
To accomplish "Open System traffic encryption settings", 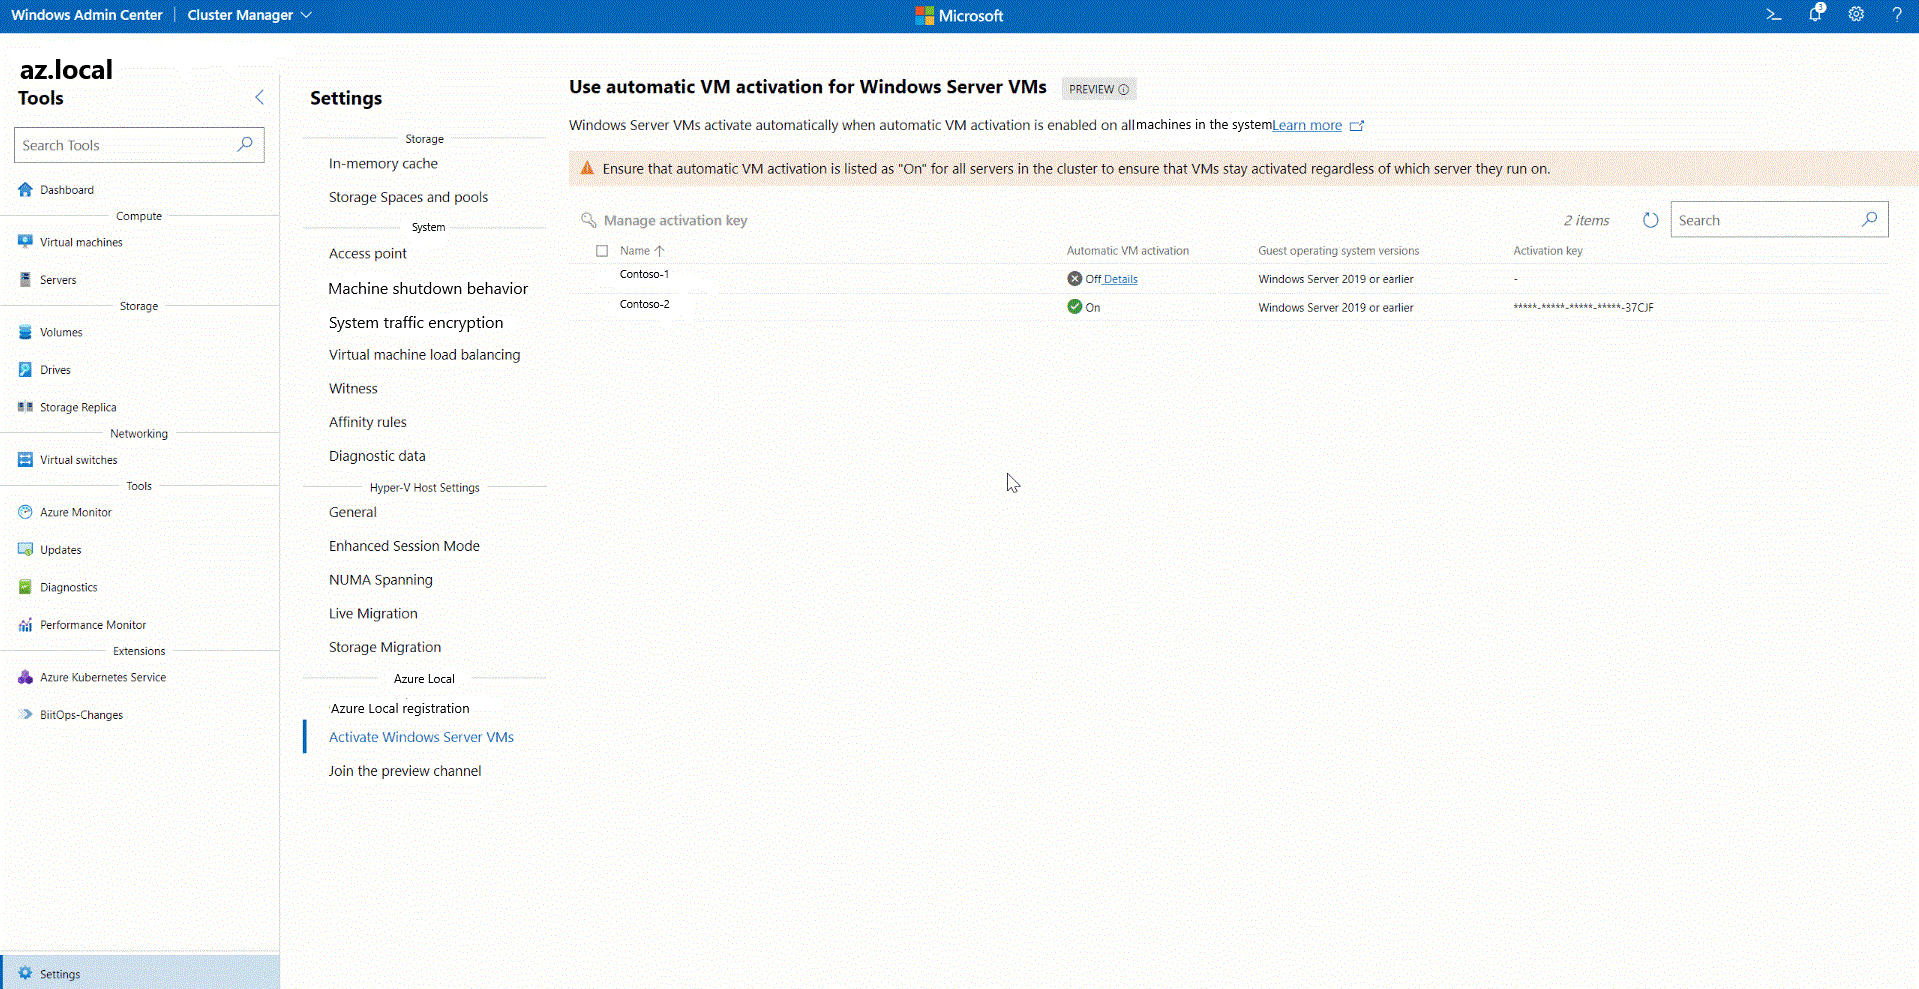I will click(416, 323).
